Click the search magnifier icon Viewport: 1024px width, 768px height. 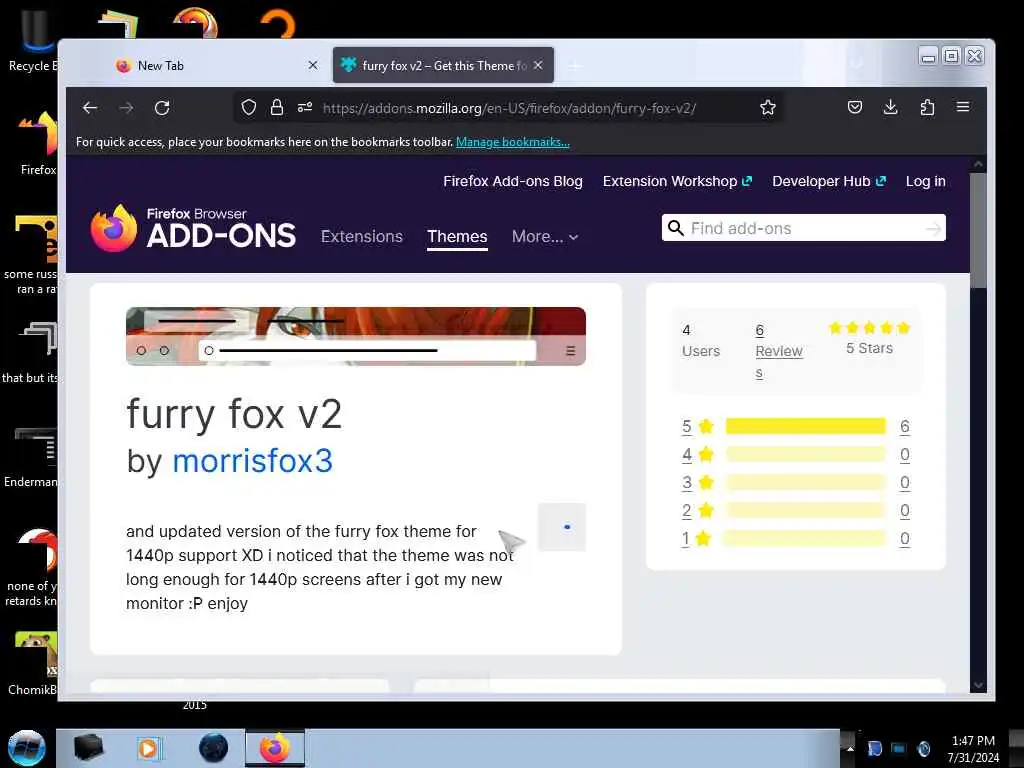click(x=676, y=228)
